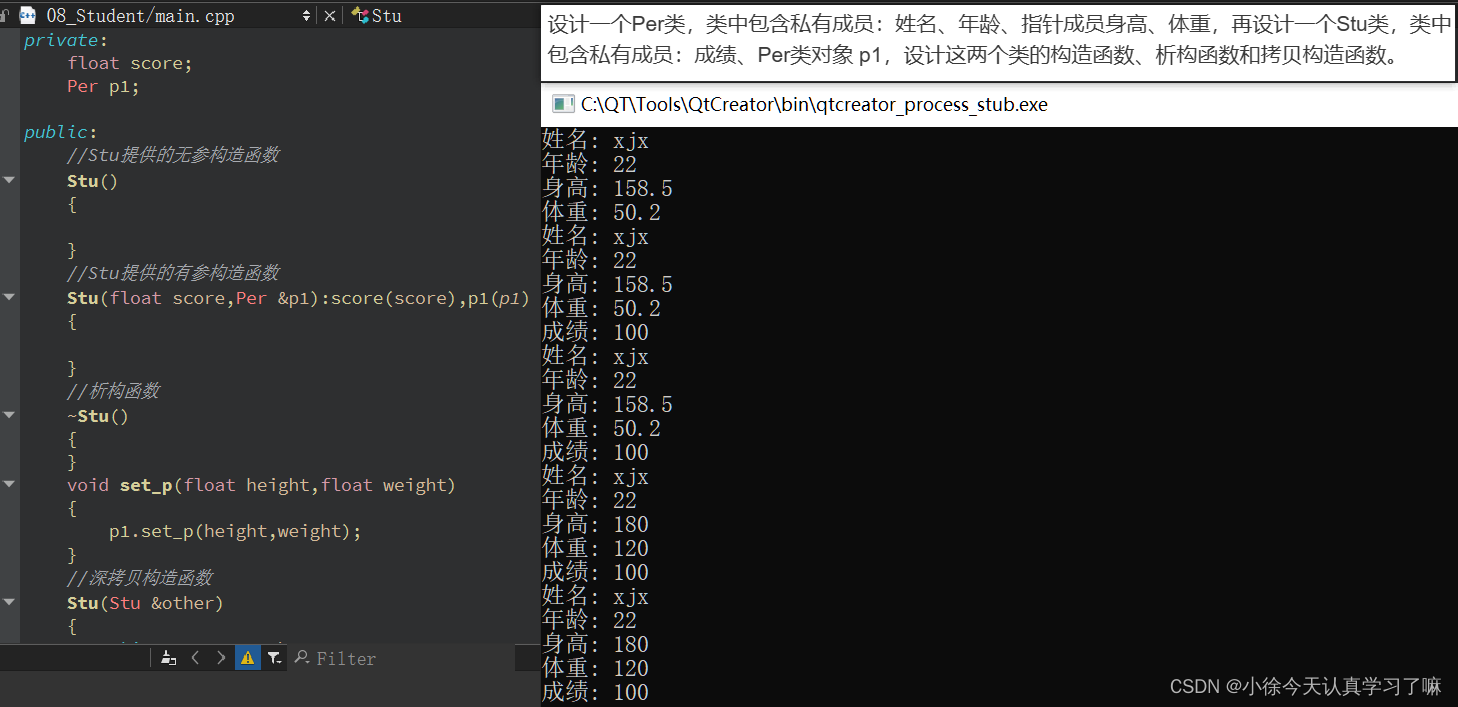Click the clear output pane icon
The image size is (1458, 707).
click(167, 657)
